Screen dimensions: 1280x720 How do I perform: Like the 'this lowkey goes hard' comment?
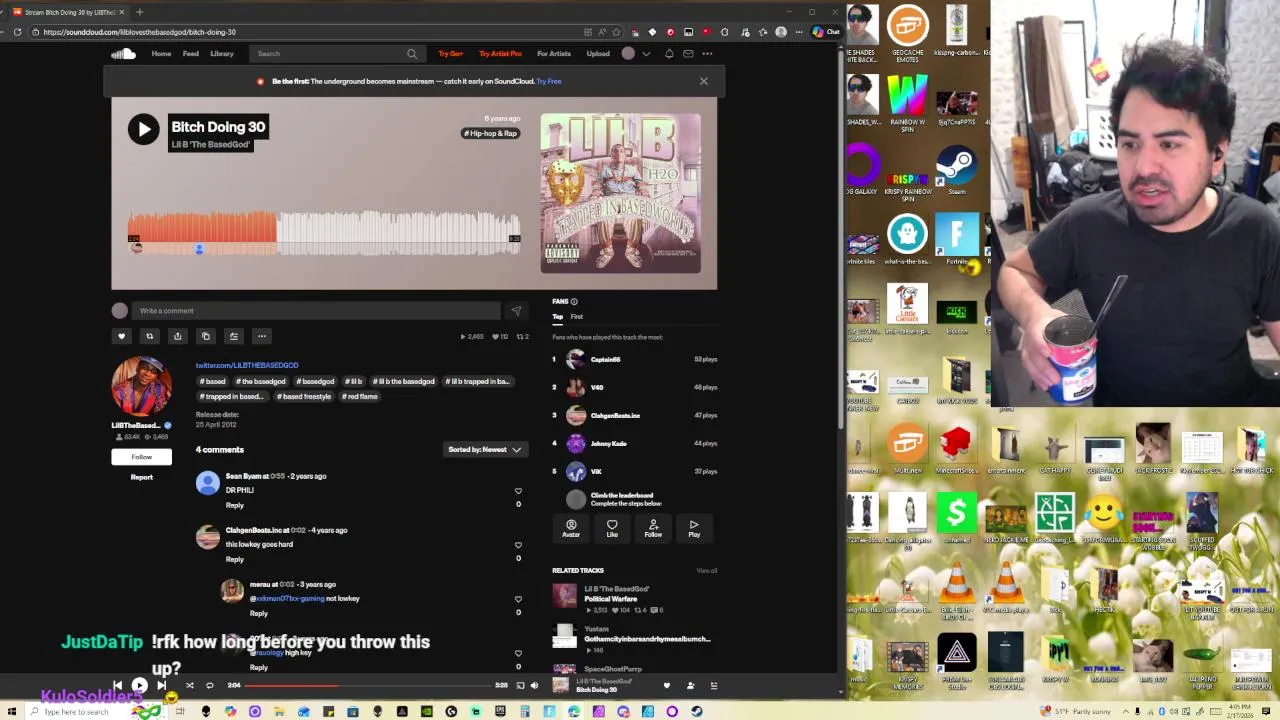518,545
